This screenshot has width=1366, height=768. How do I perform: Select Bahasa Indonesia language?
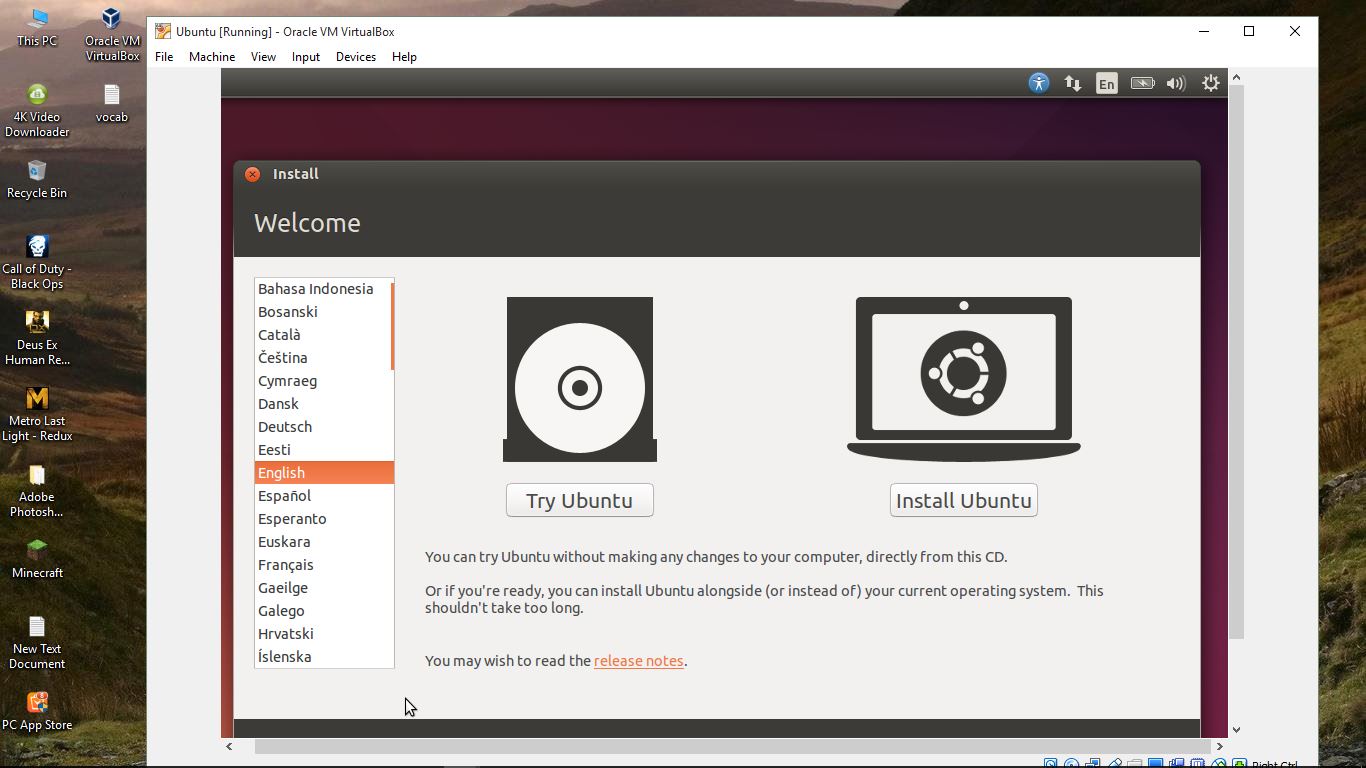click(323, 289)
